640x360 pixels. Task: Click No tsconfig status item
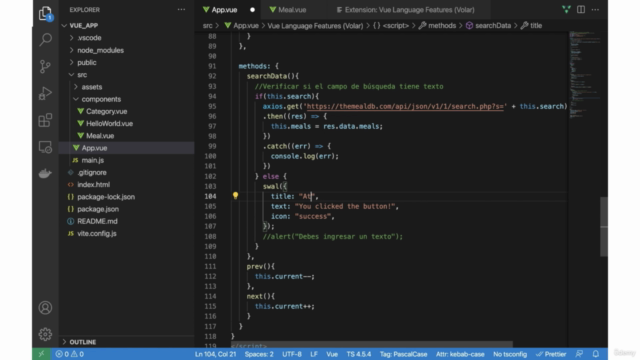coord(510,354)
